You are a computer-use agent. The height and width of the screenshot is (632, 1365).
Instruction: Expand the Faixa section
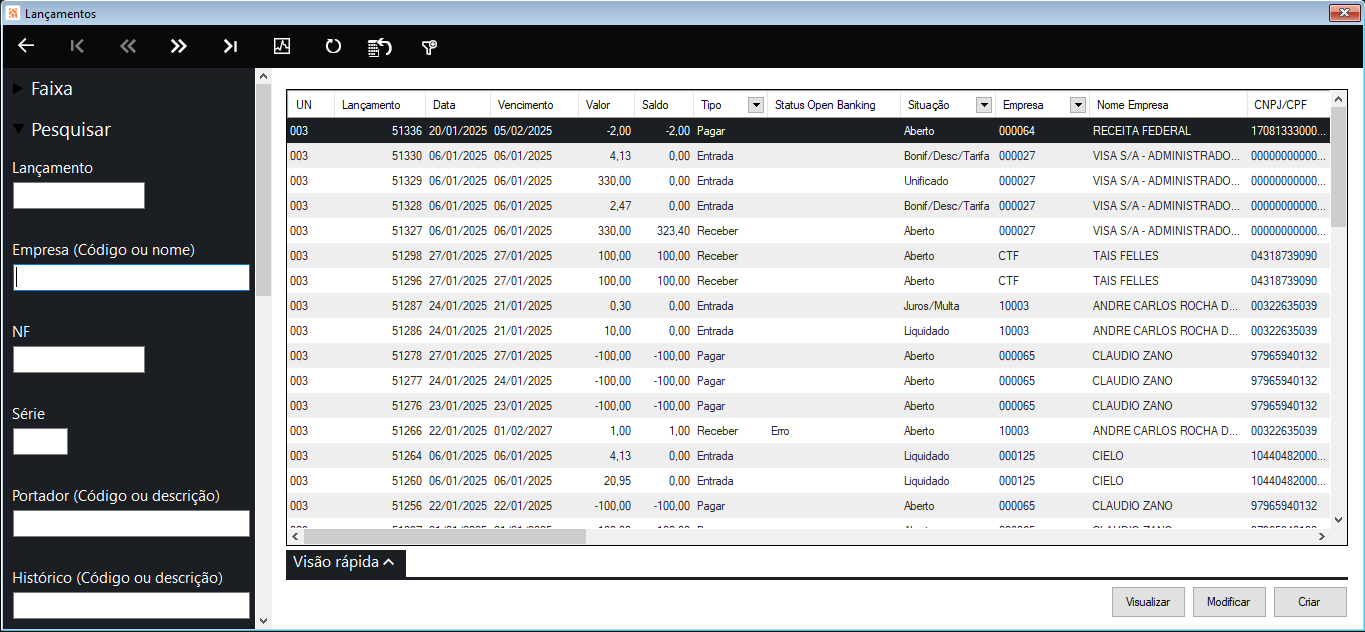click(x=42, y=89)
